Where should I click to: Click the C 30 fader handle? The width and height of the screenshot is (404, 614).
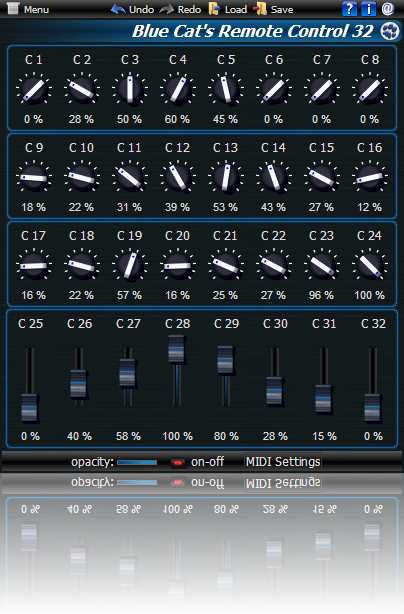(274, 391)
